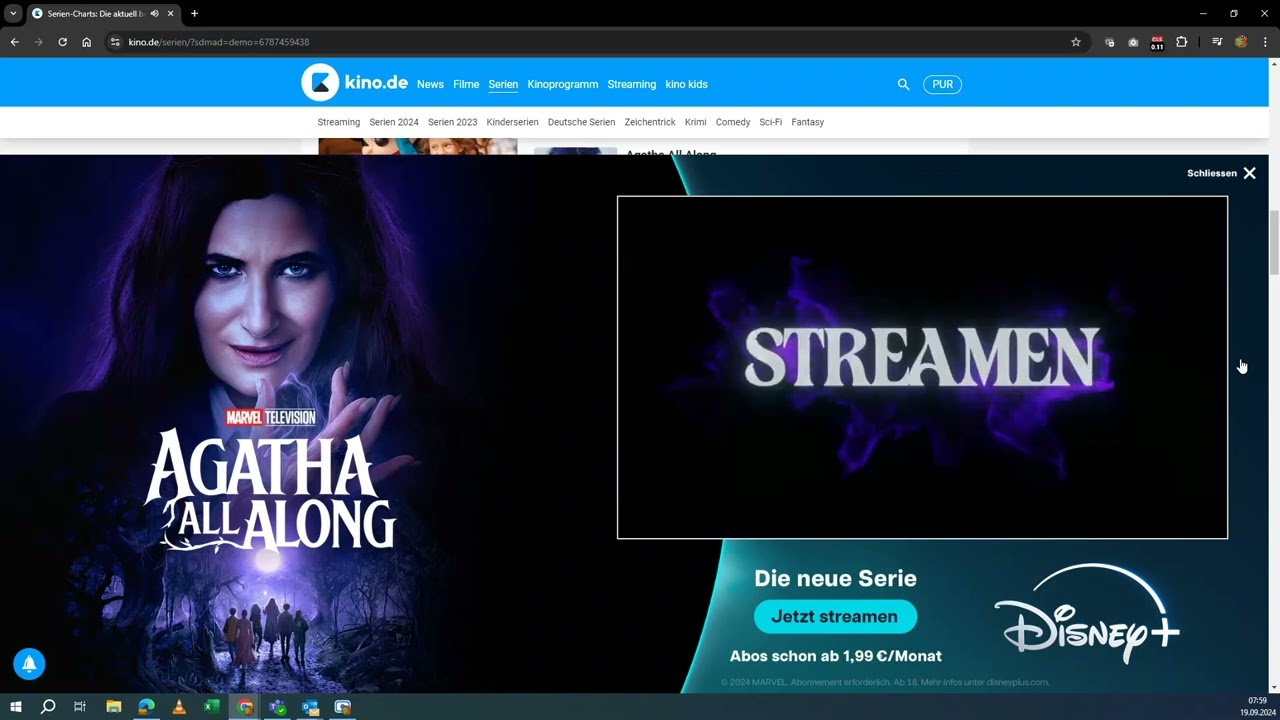Select Serien 2024 submenu link

(394, 122)
